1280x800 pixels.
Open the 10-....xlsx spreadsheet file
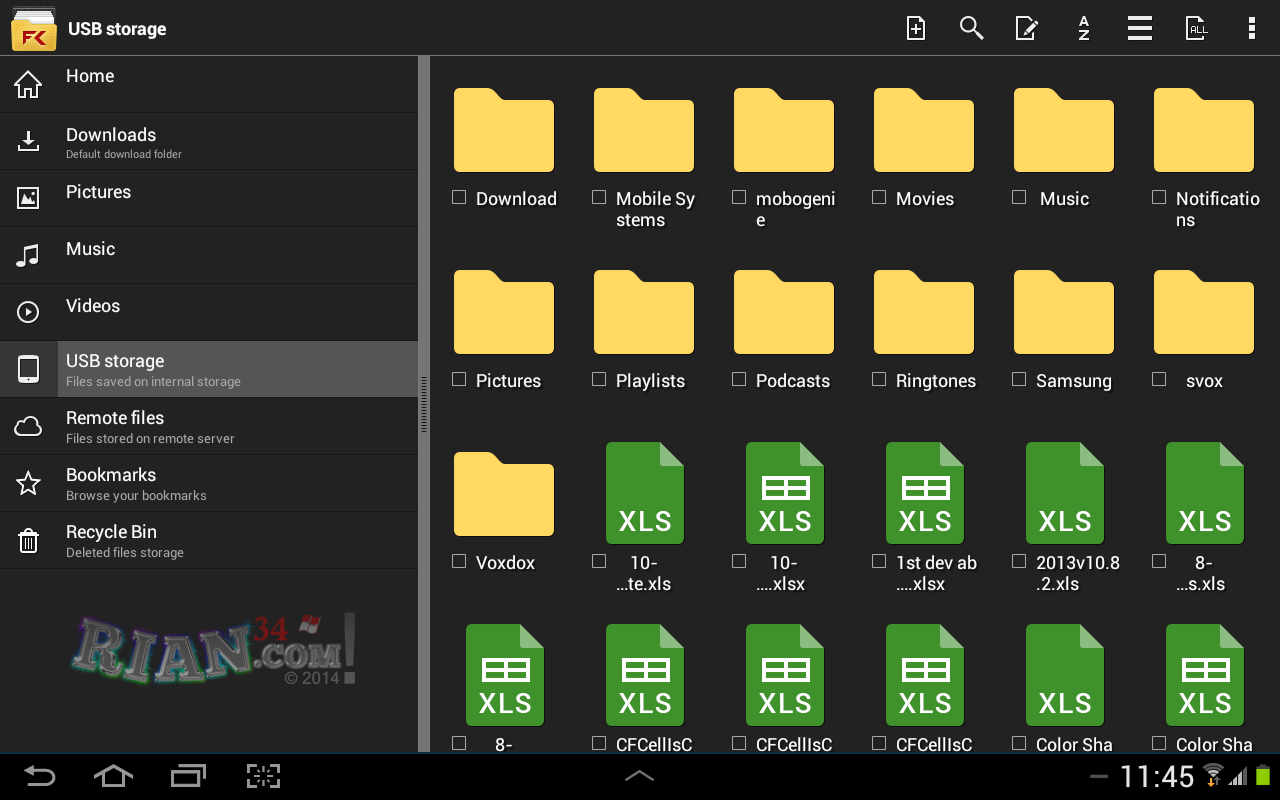pos(784,493)
